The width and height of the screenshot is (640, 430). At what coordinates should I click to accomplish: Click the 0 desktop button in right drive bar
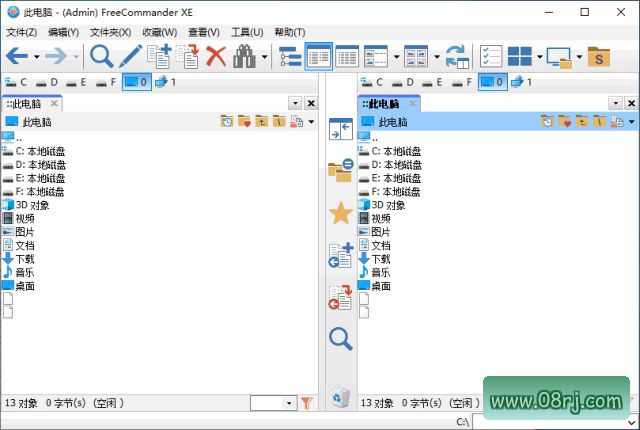tap(493, 82)
